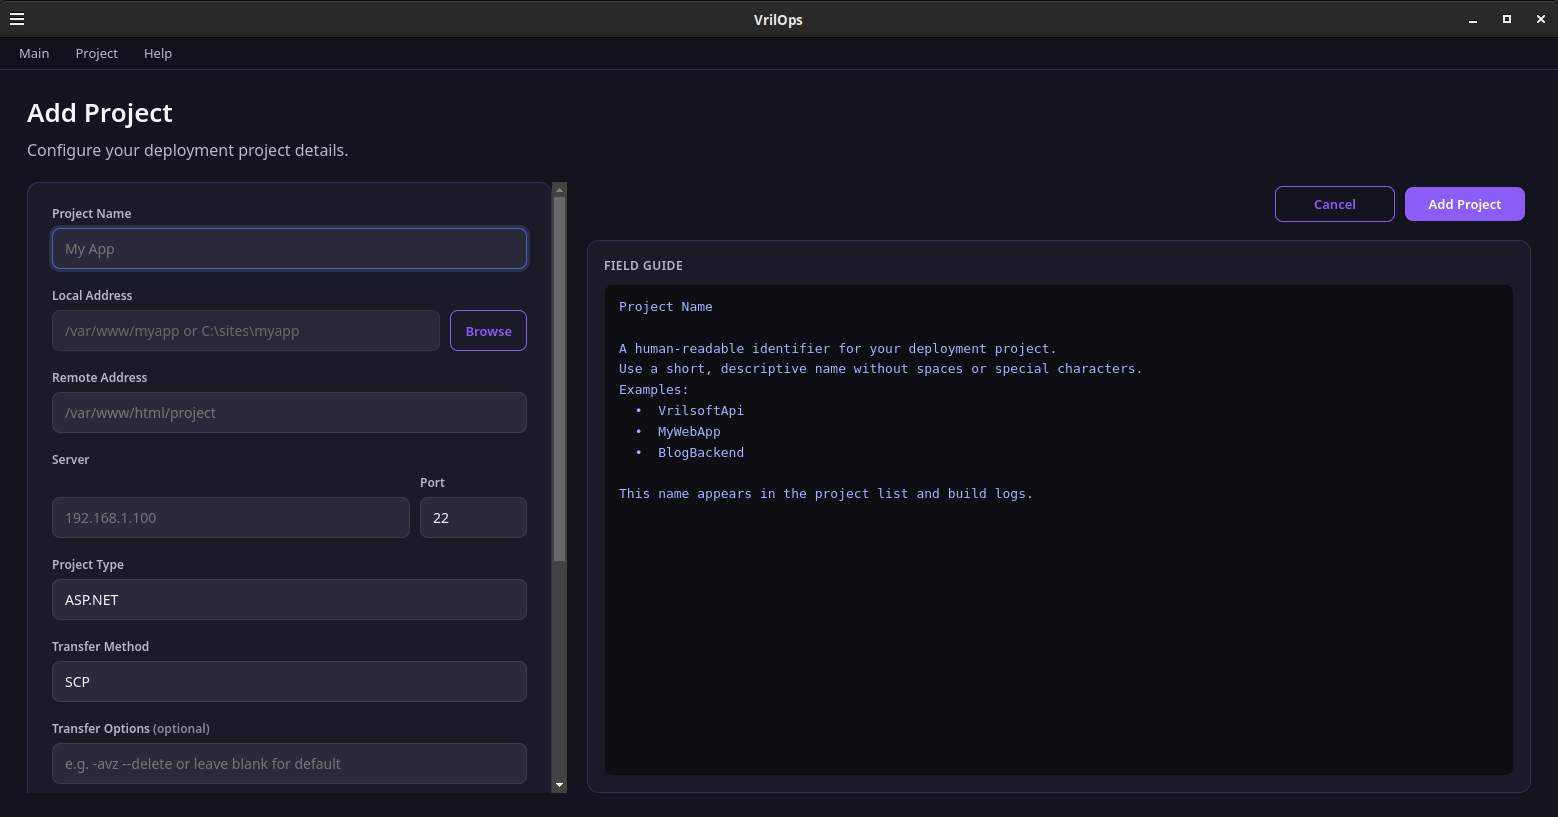Click the Project Name title in the field guide
Screen dimensions: 1558x817
pyautogui.click(x=666, y=307)
